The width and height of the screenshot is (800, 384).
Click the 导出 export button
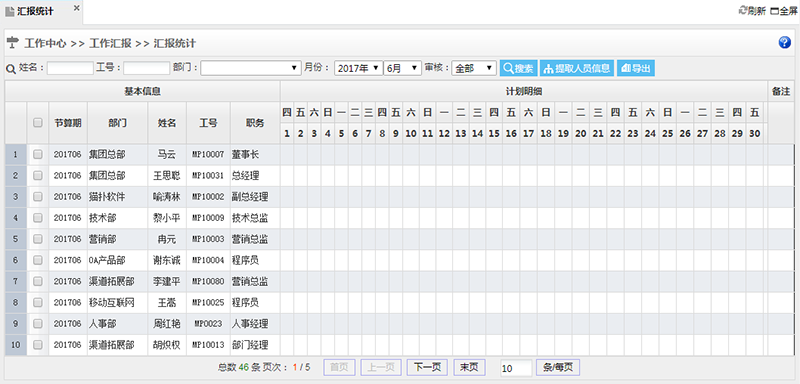point(636,68)
